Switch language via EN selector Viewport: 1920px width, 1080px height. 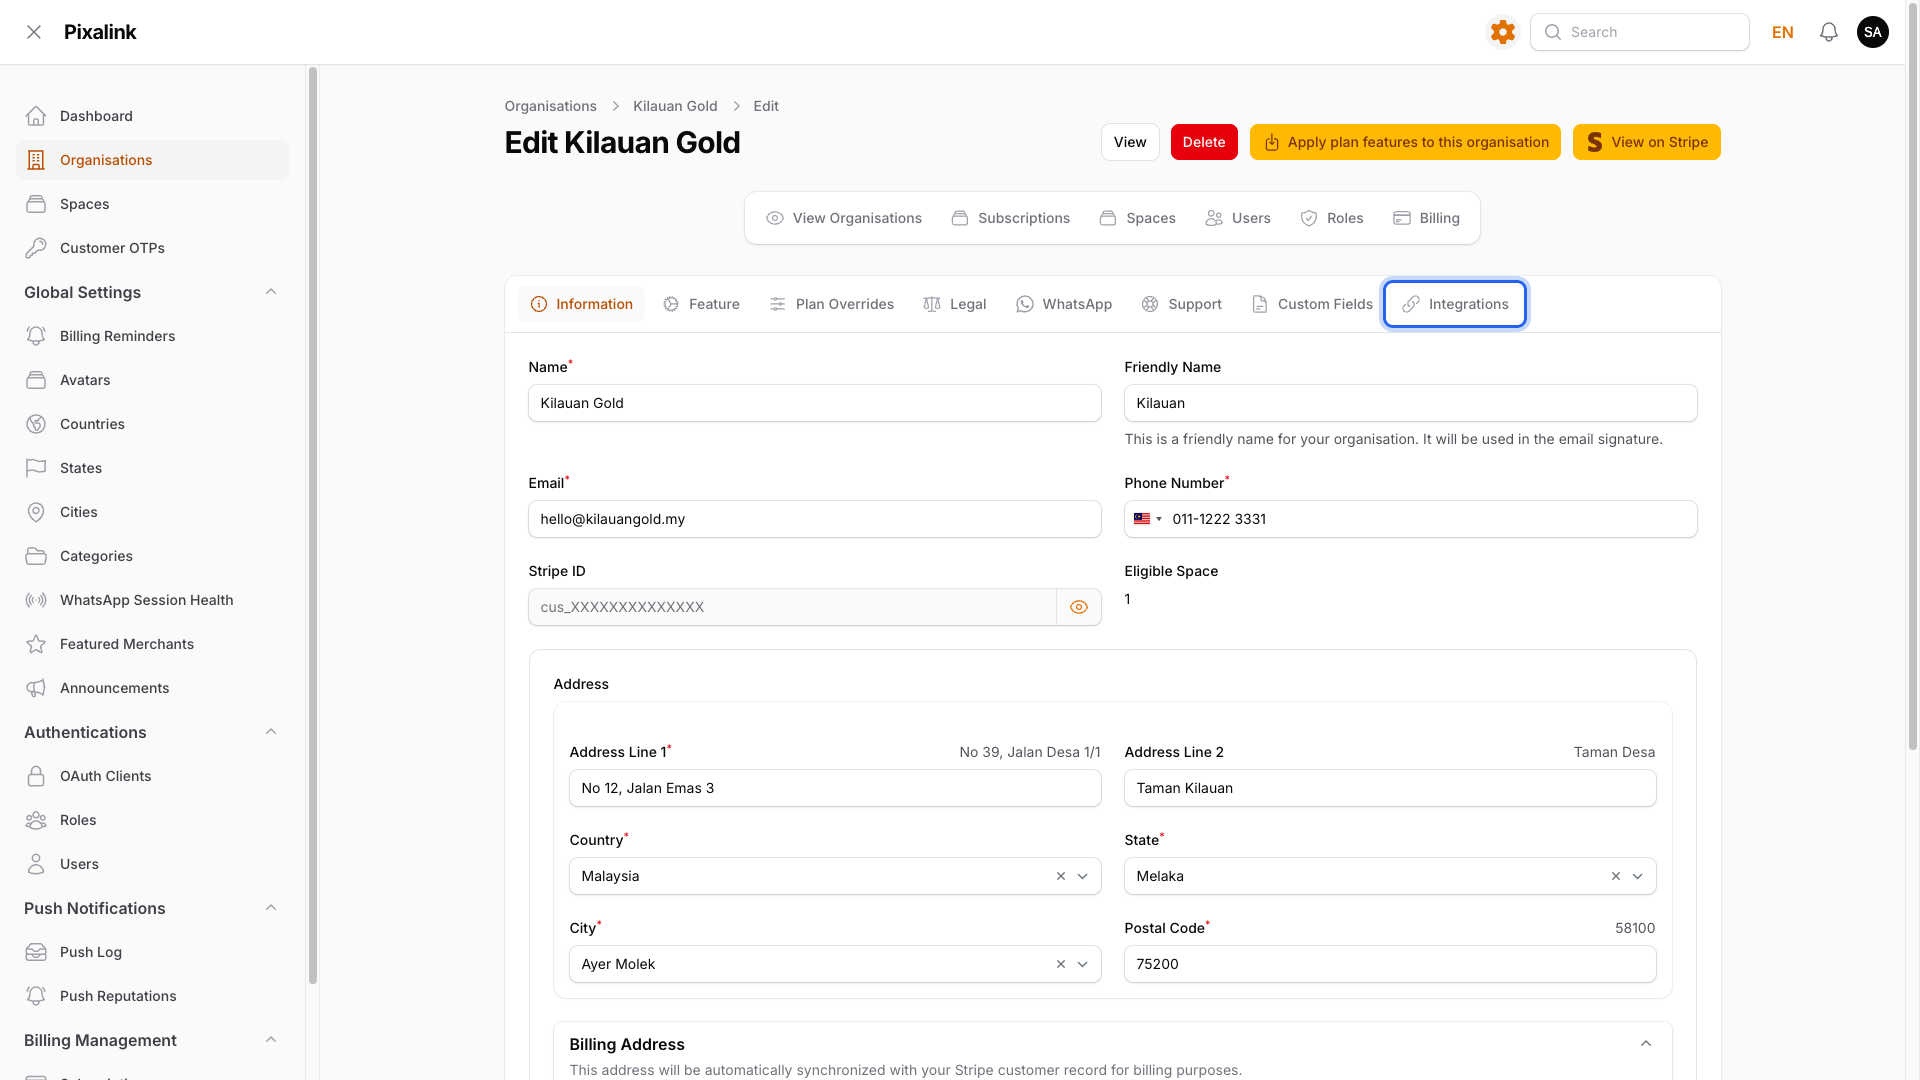coord(1782,32)
